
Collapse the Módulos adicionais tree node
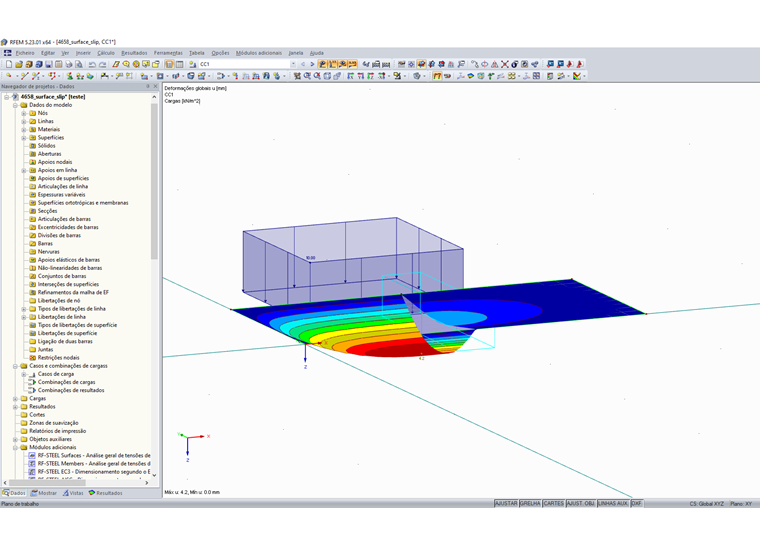(x=15, y=448)
